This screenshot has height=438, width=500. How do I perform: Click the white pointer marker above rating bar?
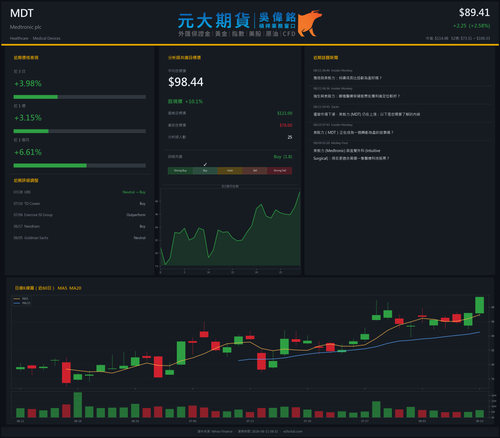tap(205, 164)
